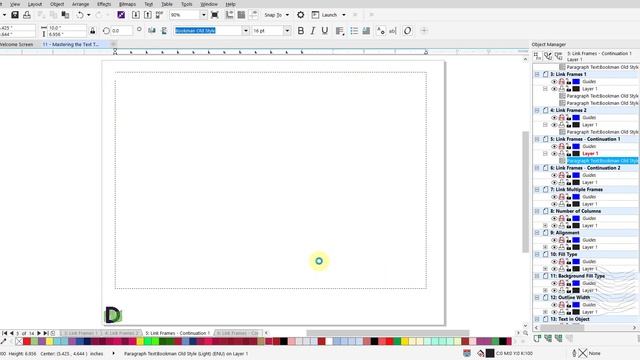This screenshot has width=640, height=360.
Task: Click the Print icon in the toolbar
Action: pos(27,15)
